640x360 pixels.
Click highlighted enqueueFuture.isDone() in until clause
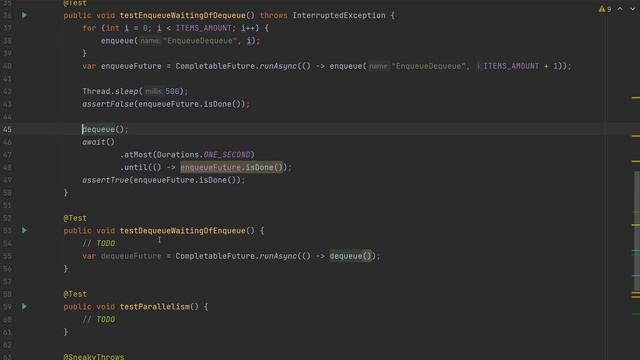point(231,167)
